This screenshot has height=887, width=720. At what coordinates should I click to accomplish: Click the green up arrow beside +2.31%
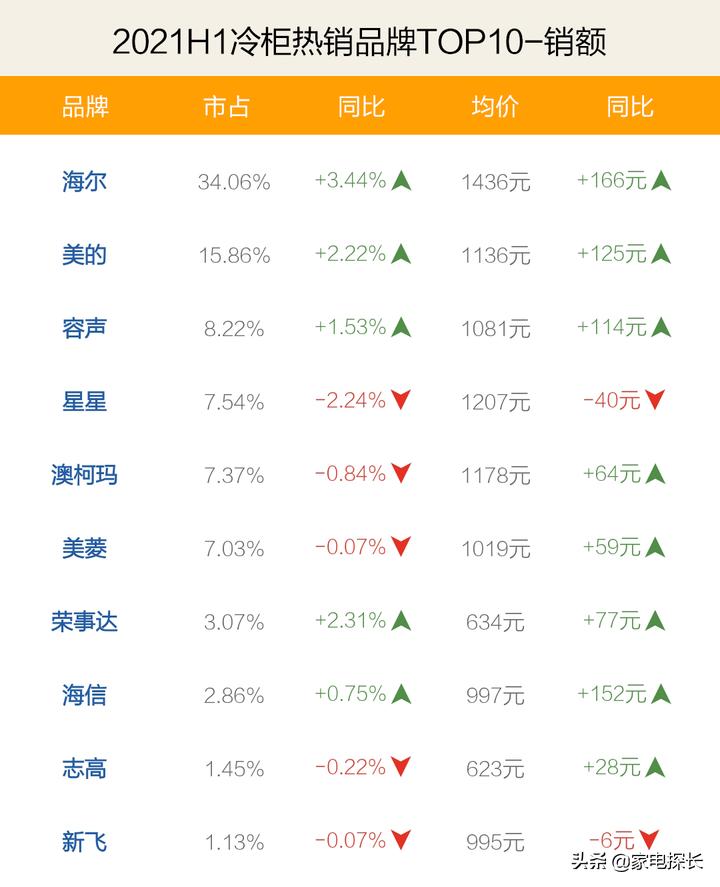tap(401, 621)
